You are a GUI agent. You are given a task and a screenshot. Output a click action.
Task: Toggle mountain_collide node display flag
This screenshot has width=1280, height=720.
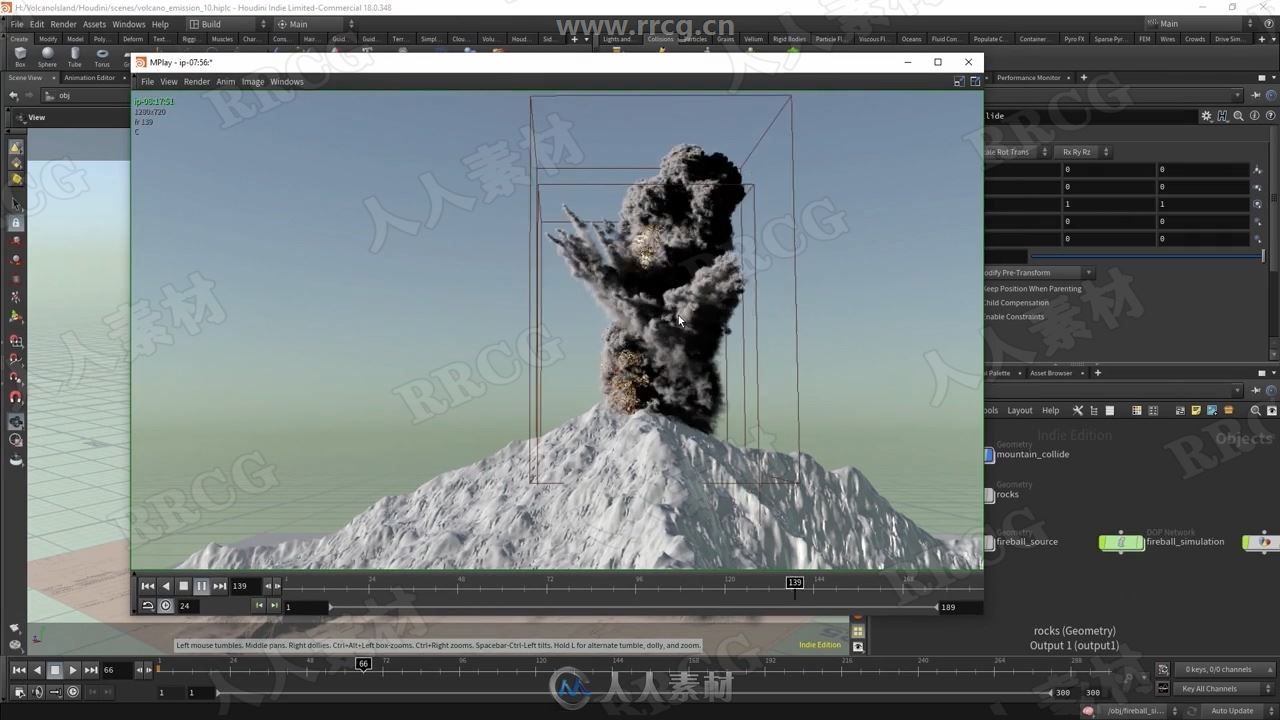[x=990, y=454]
